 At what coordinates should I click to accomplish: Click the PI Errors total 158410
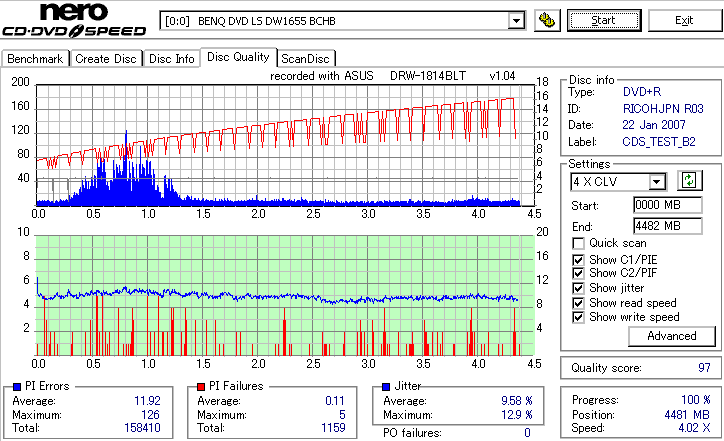coord(142,428)
